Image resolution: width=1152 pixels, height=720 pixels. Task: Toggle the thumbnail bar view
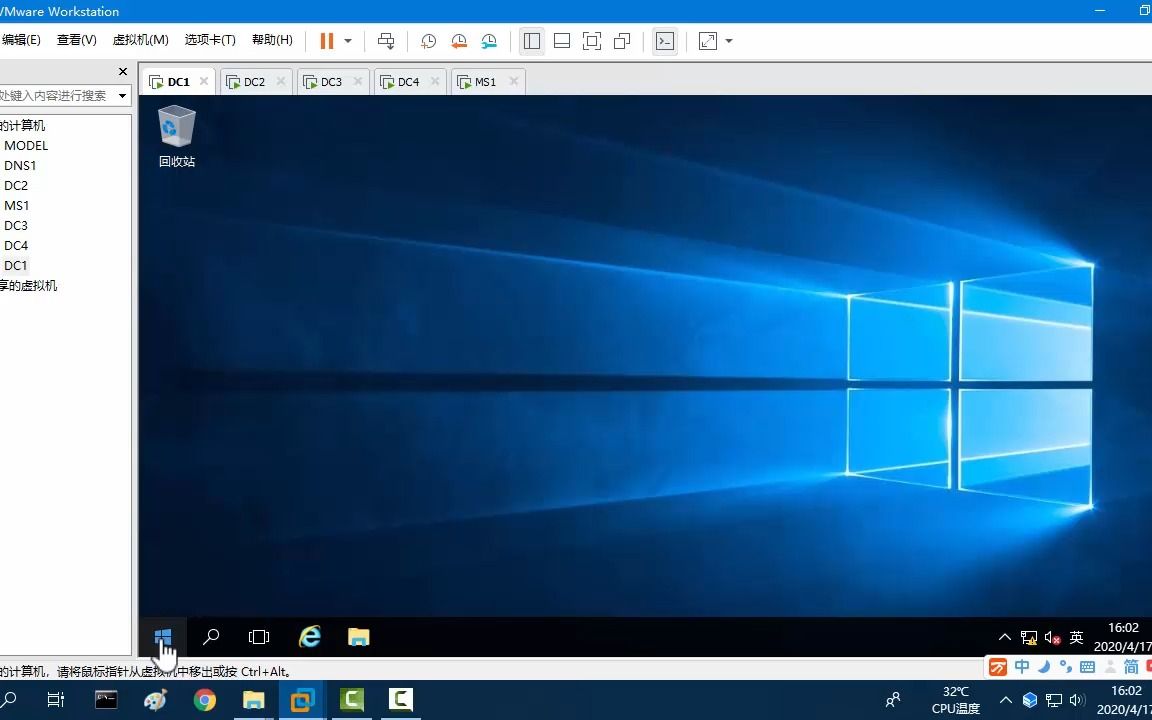[x=562, y=41]
